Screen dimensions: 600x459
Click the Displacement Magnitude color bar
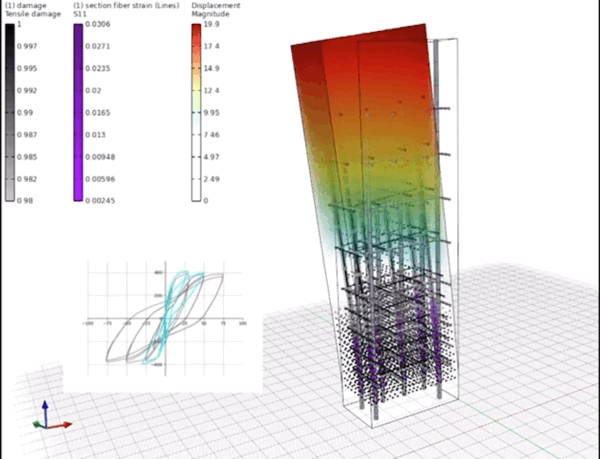[196, 112]
